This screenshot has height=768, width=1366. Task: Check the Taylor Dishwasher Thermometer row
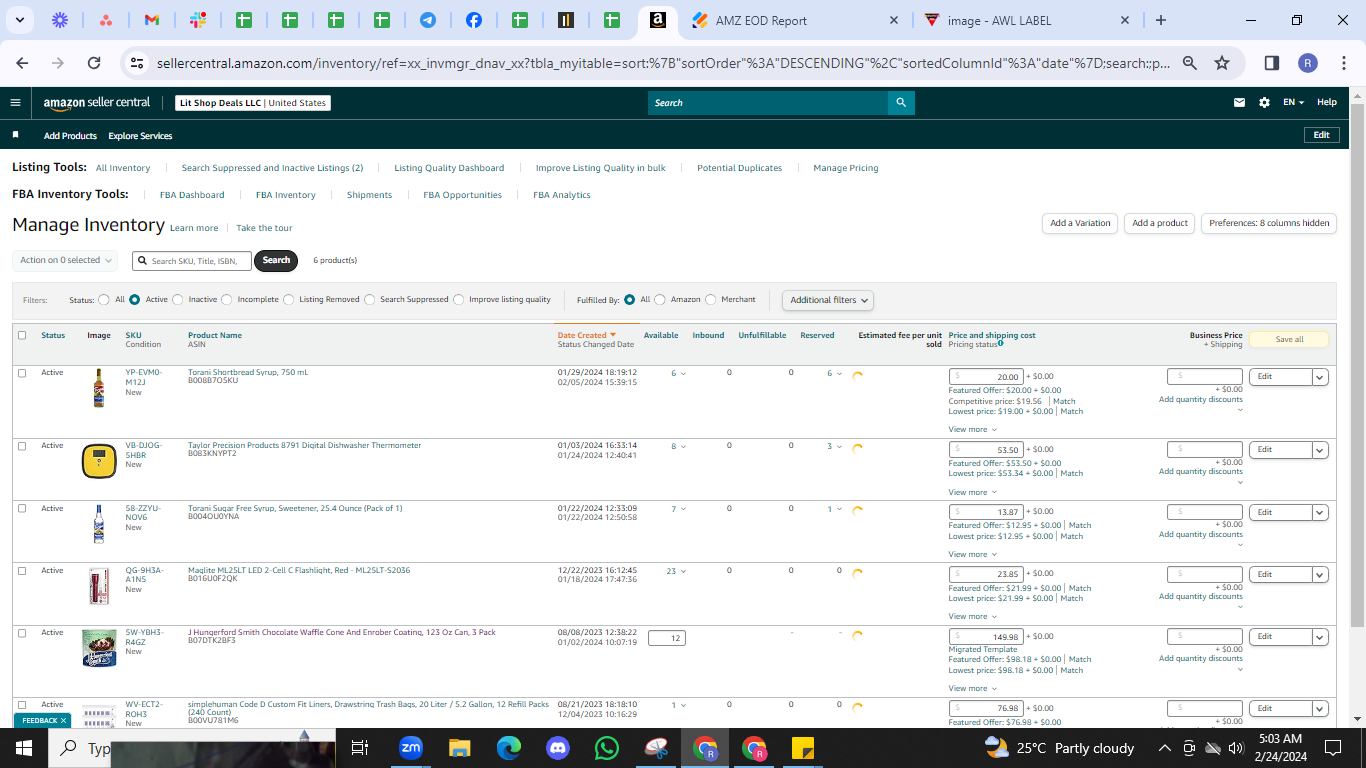tap(22, 446)
